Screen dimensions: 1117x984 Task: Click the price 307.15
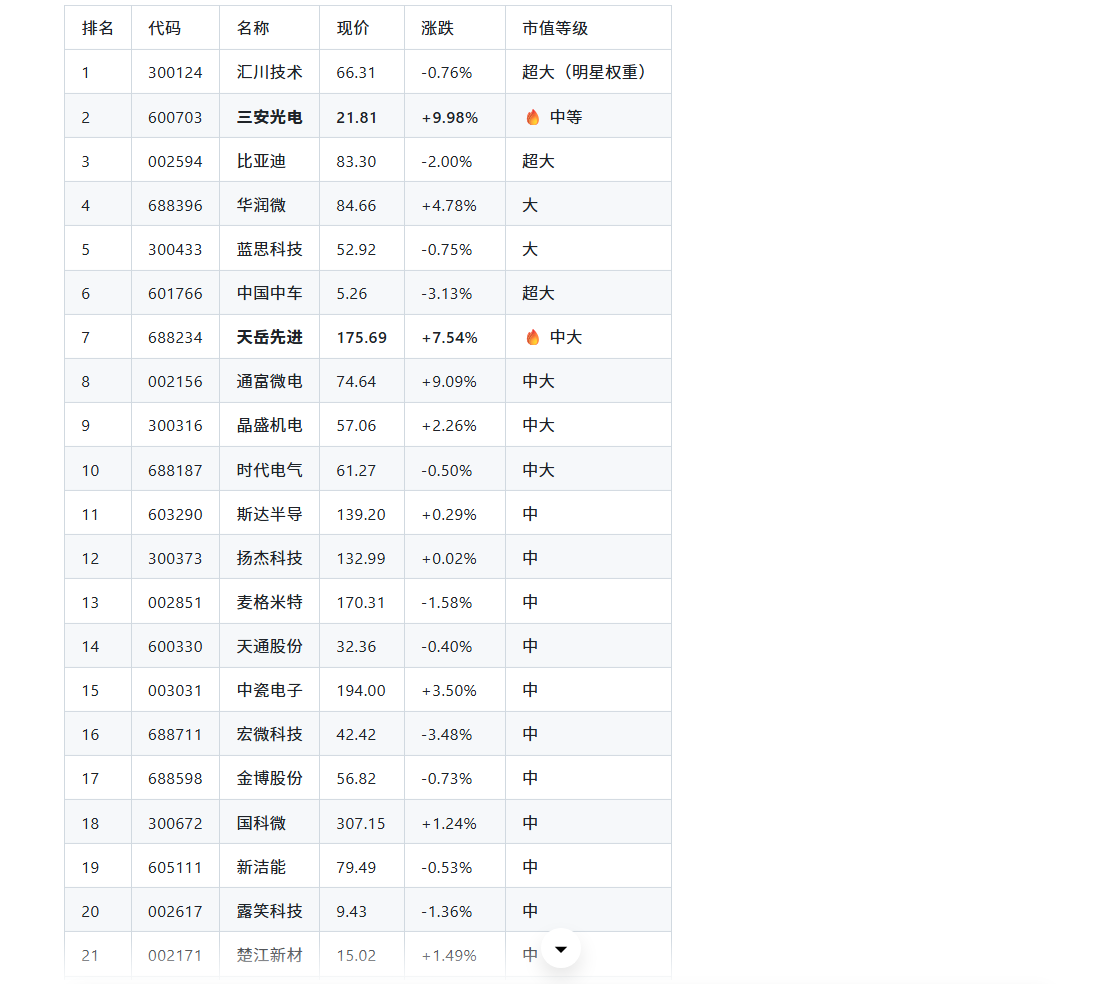click(360, 824)
